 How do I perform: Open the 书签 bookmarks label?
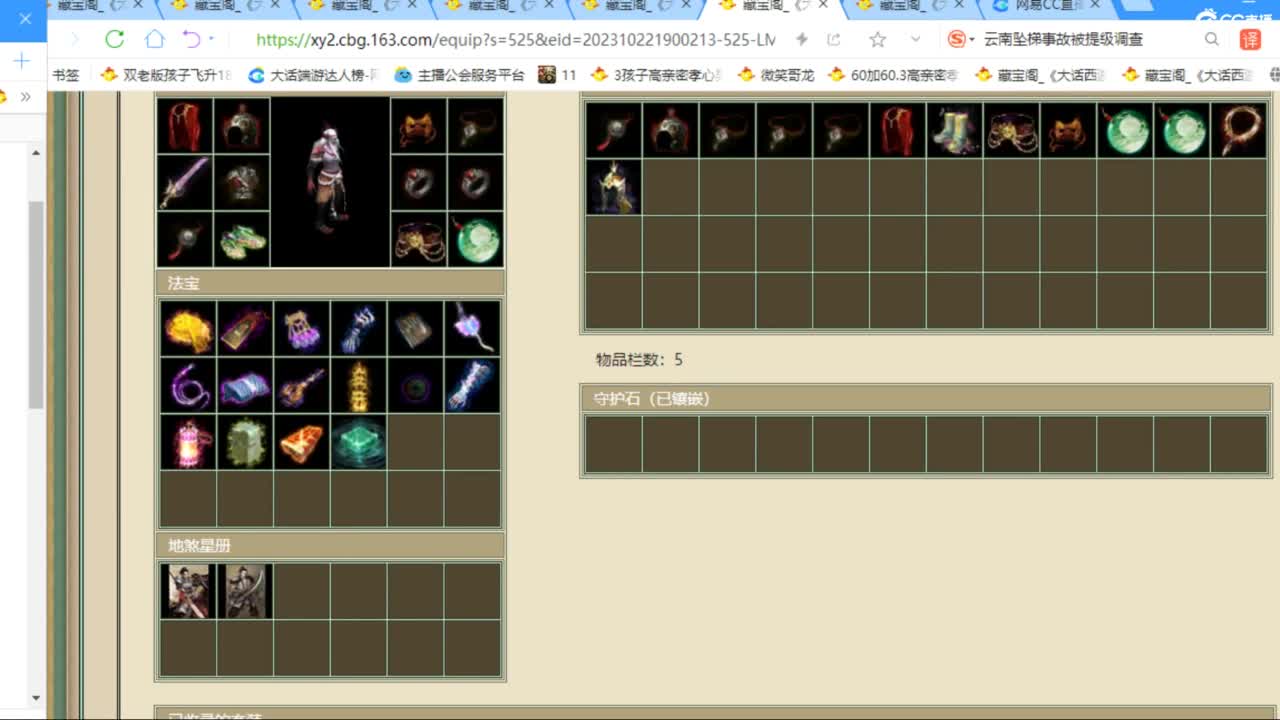(x=65, y=75)
